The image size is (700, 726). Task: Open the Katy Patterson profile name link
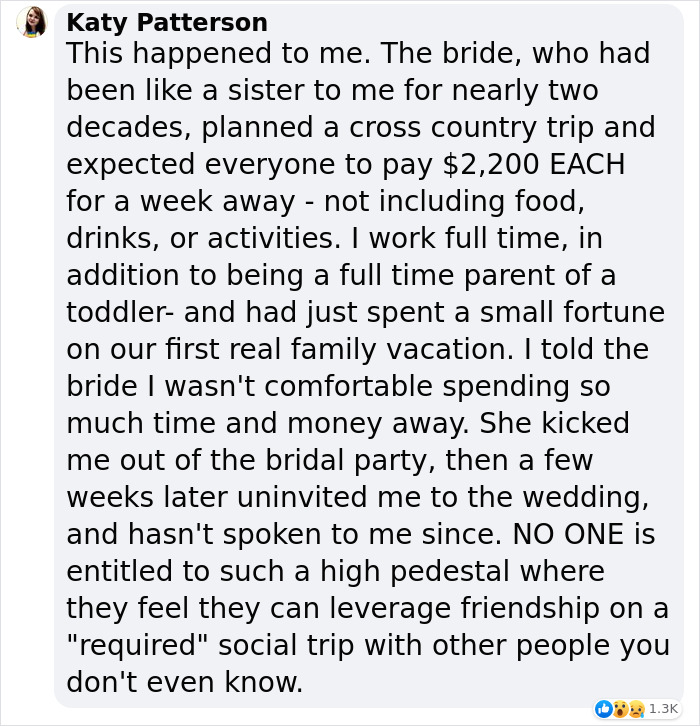(x=167, y=22)
